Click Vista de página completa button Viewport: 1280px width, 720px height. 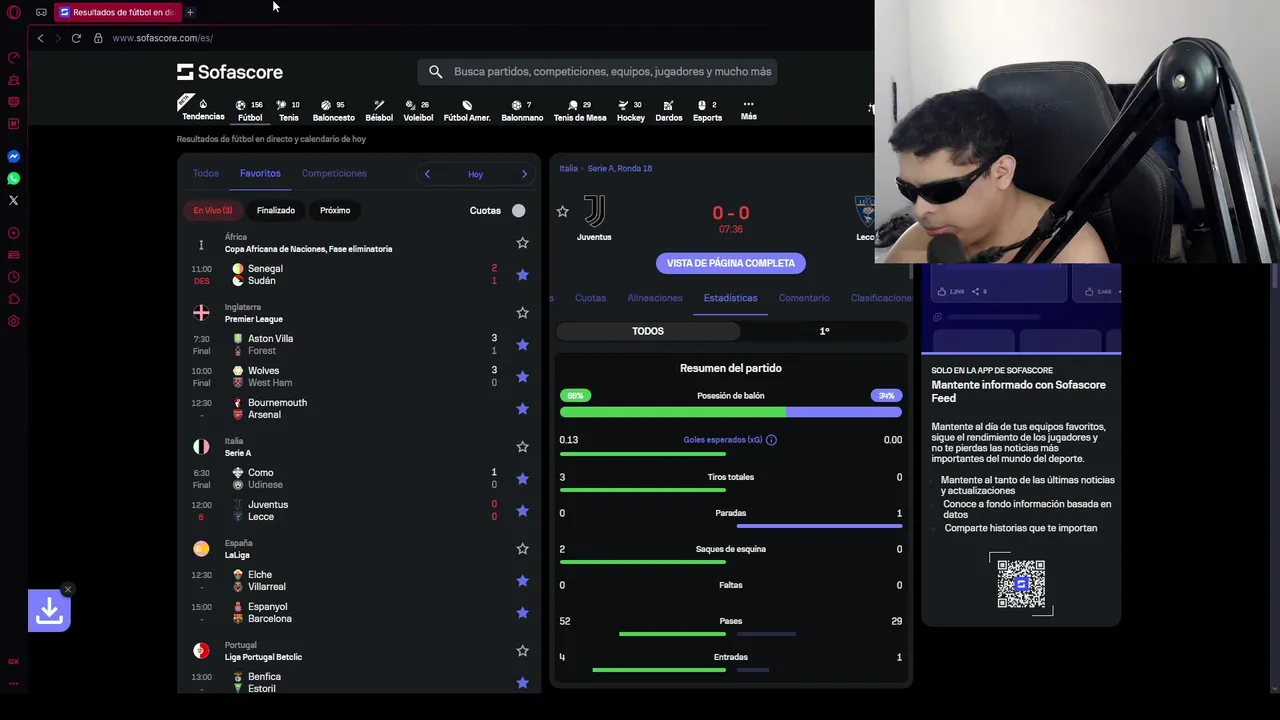[x=731, y=263]
